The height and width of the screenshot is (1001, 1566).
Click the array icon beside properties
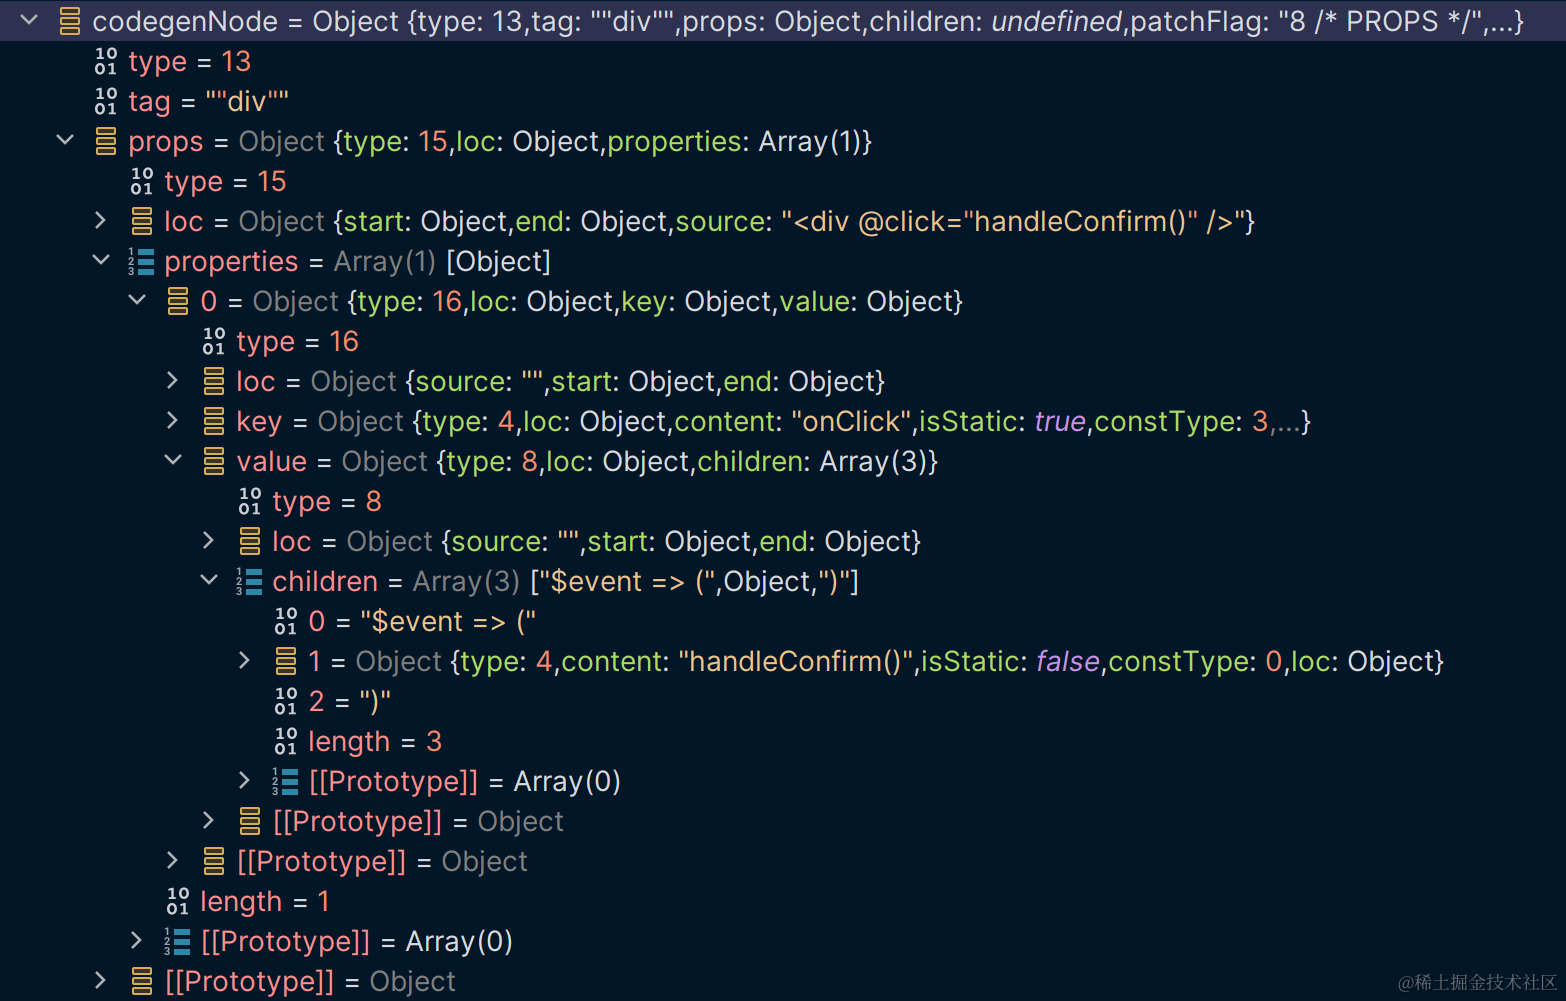click(x=141, y=261)
